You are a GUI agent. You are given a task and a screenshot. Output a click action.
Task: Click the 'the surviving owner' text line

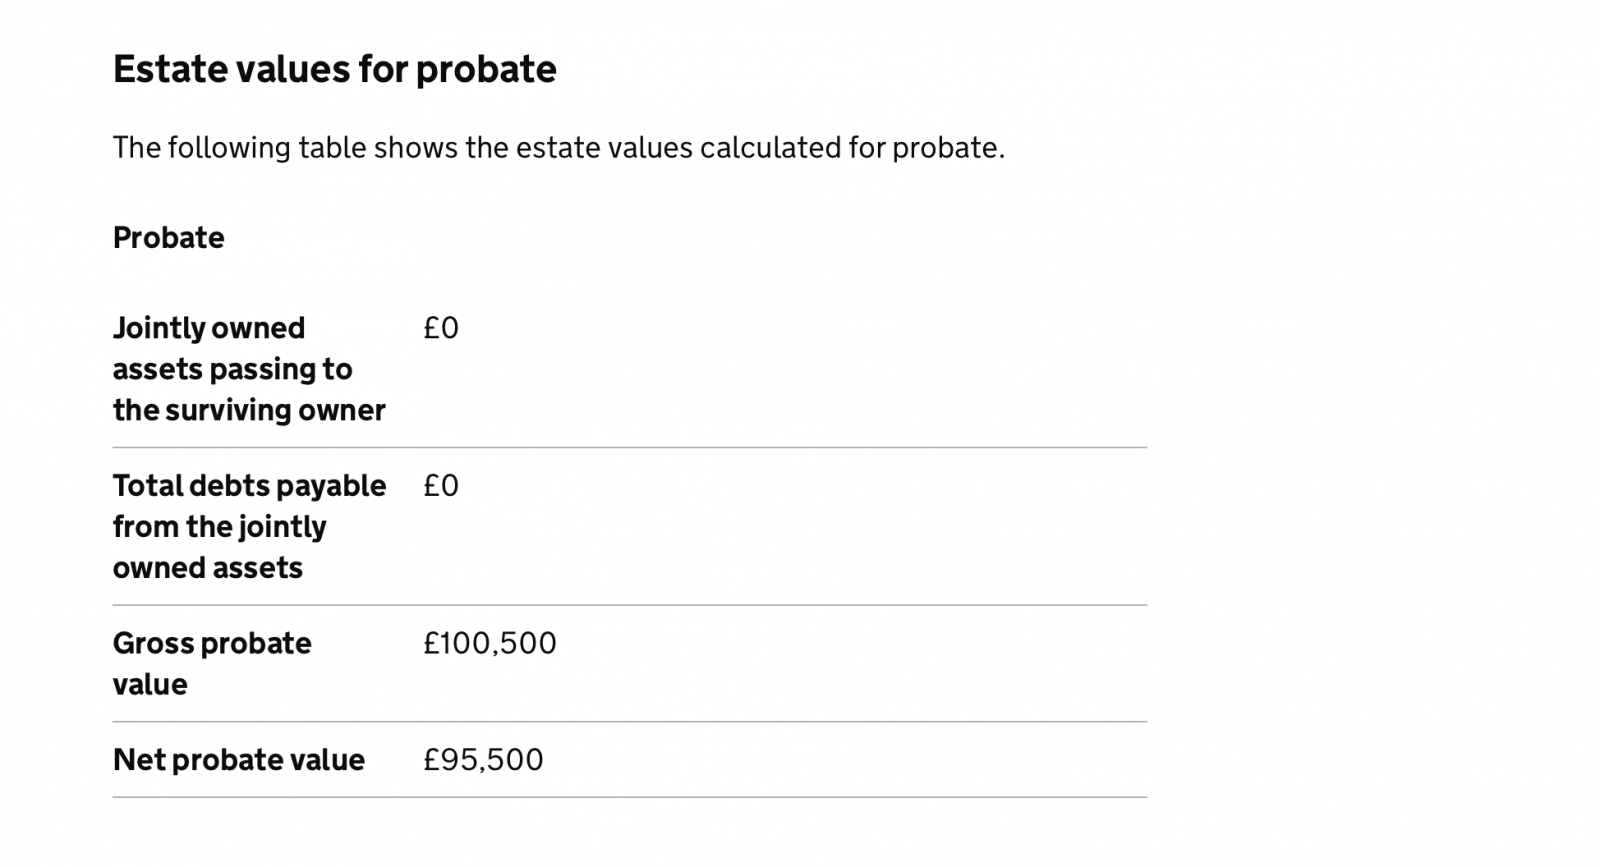[x=249, y=410]
